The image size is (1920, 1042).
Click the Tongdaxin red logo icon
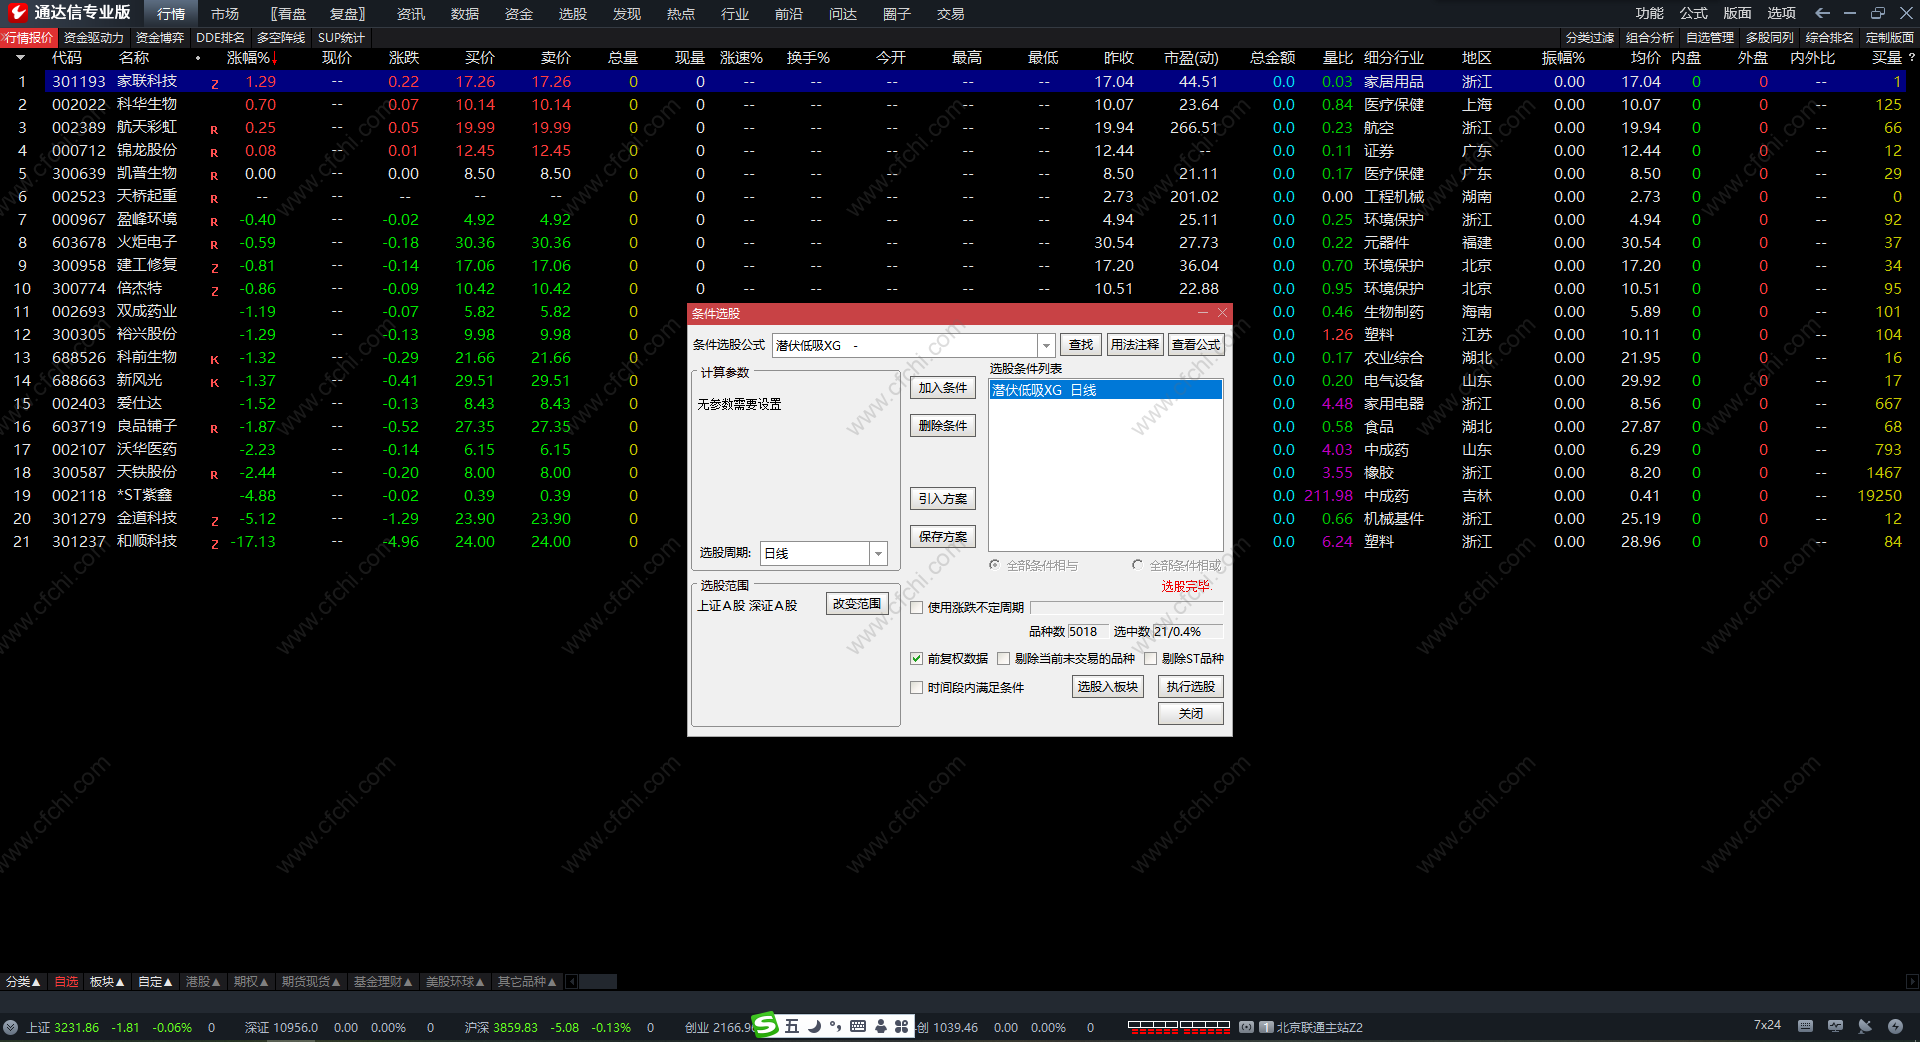coord(17,13)
